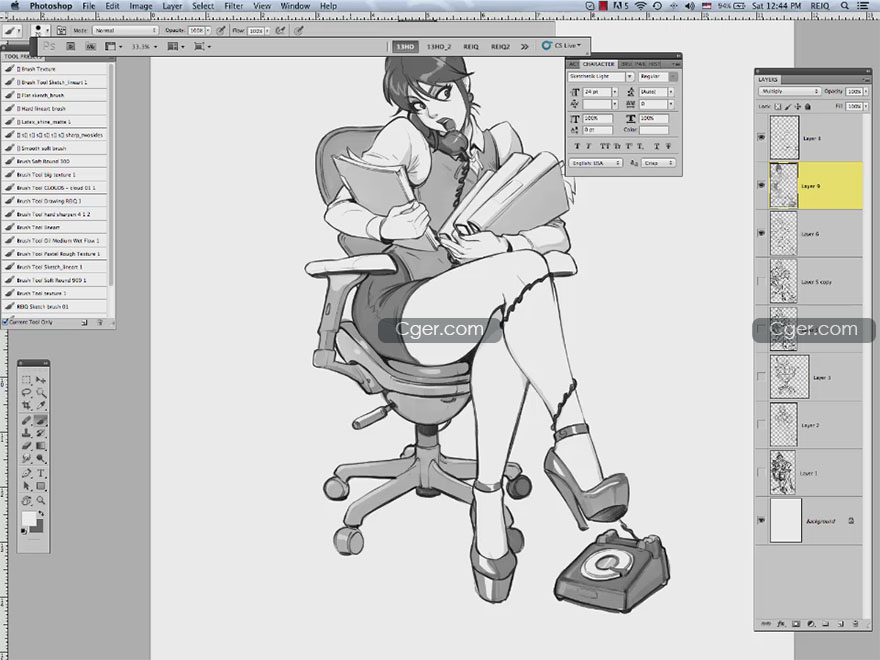Open the CS Live menu
The height and width of the screenshot is (660, 880).
561,45
